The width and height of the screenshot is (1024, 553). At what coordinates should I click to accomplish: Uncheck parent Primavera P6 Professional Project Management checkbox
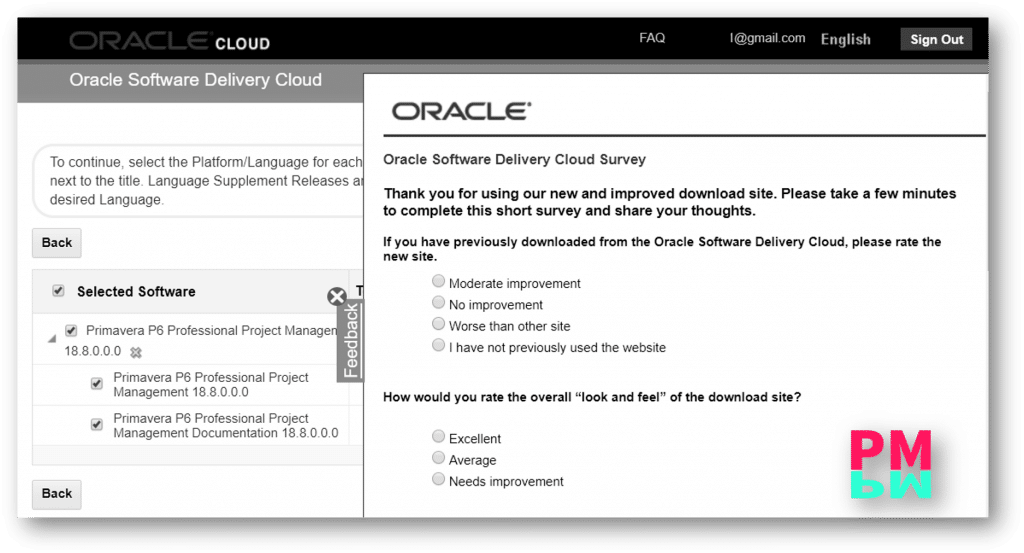coord(71,330)
